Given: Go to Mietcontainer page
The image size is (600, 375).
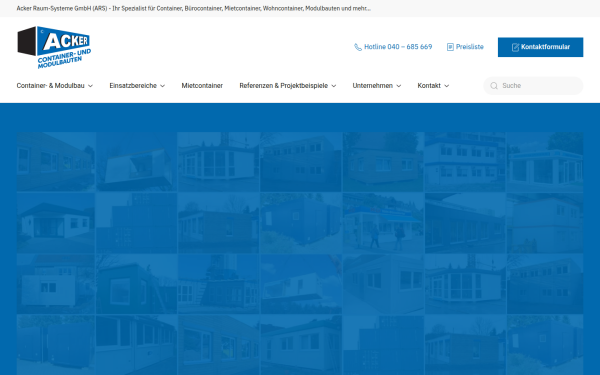Looking at the screenshot, I should point(202,86).
